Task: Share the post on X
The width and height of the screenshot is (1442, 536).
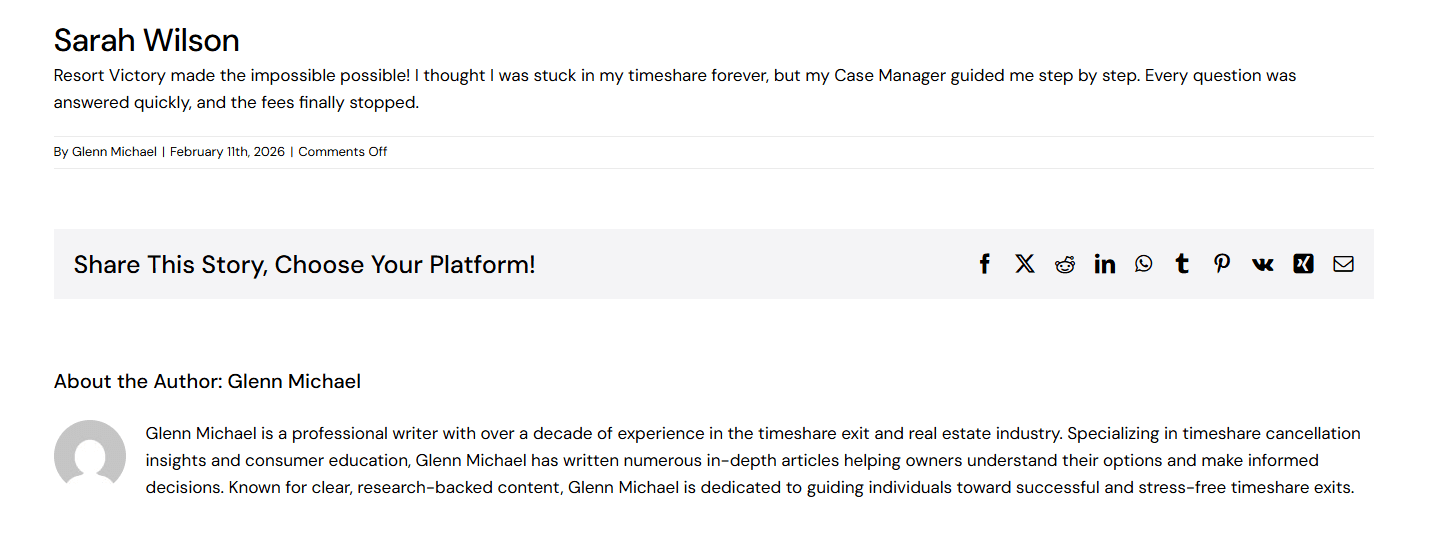Action: pyautogui.click(x=1025, y=264)
